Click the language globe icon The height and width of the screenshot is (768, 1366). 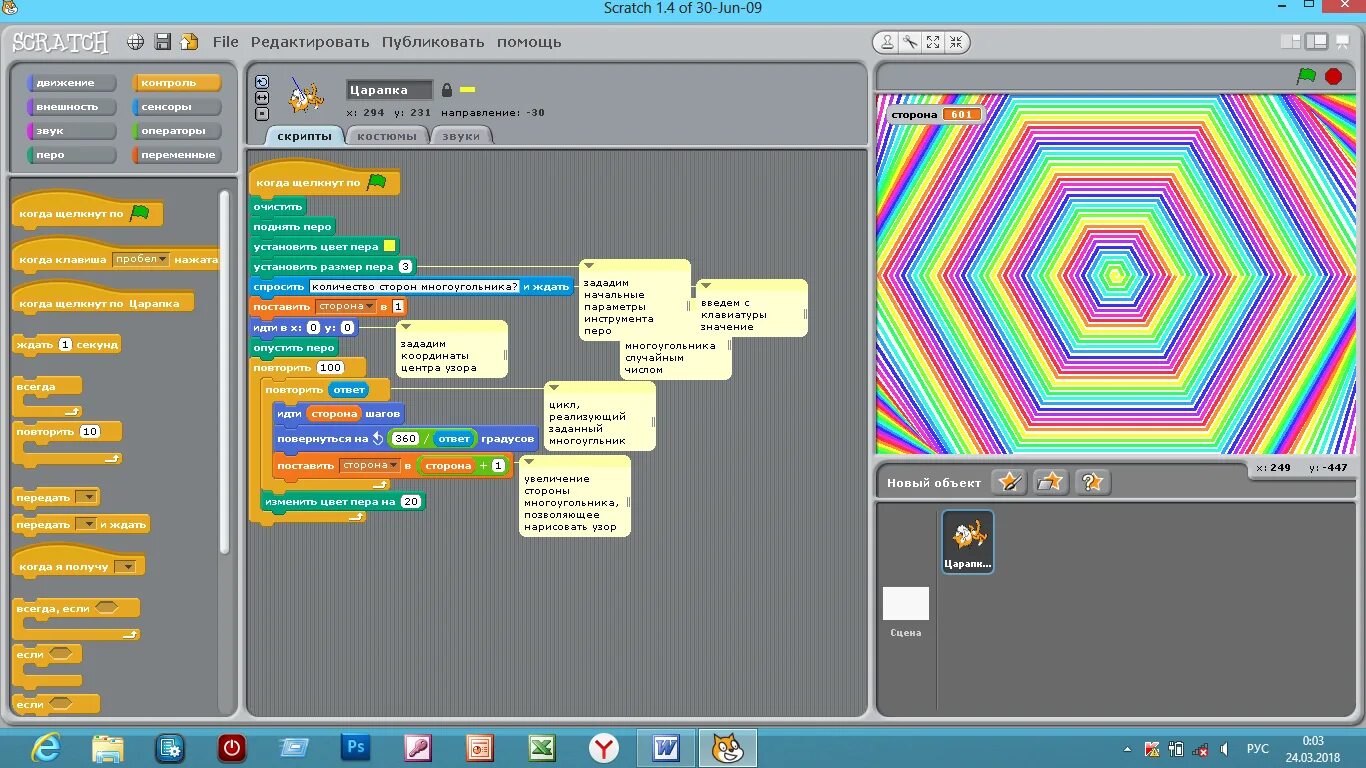pos(136,42)
